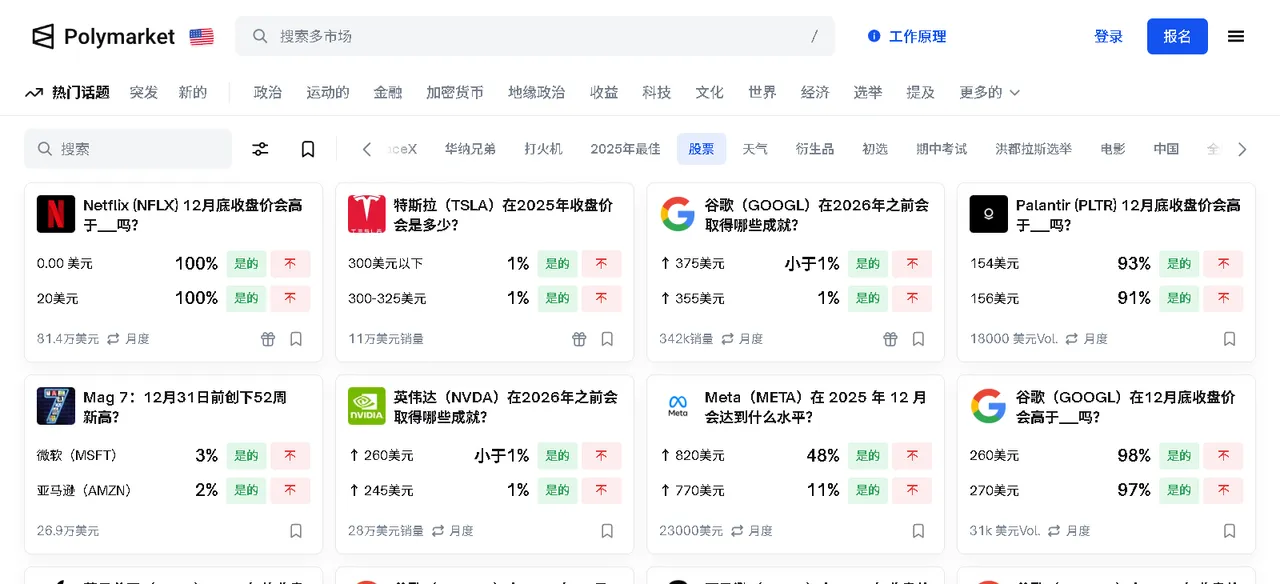The width and height of the screenshot is (1280, 584).
Task: Expand the 更多的 dropdown
Action: [989, 92]
